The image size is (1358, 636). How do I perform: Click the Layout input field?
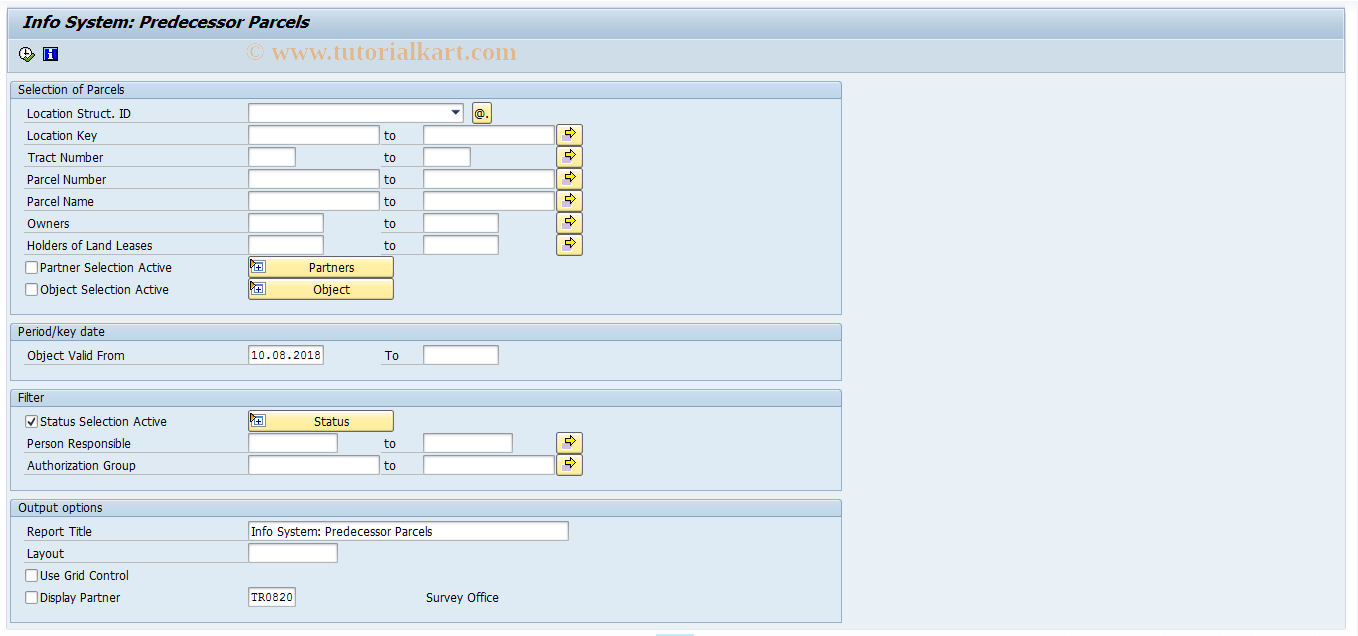[x=293, y=553]
